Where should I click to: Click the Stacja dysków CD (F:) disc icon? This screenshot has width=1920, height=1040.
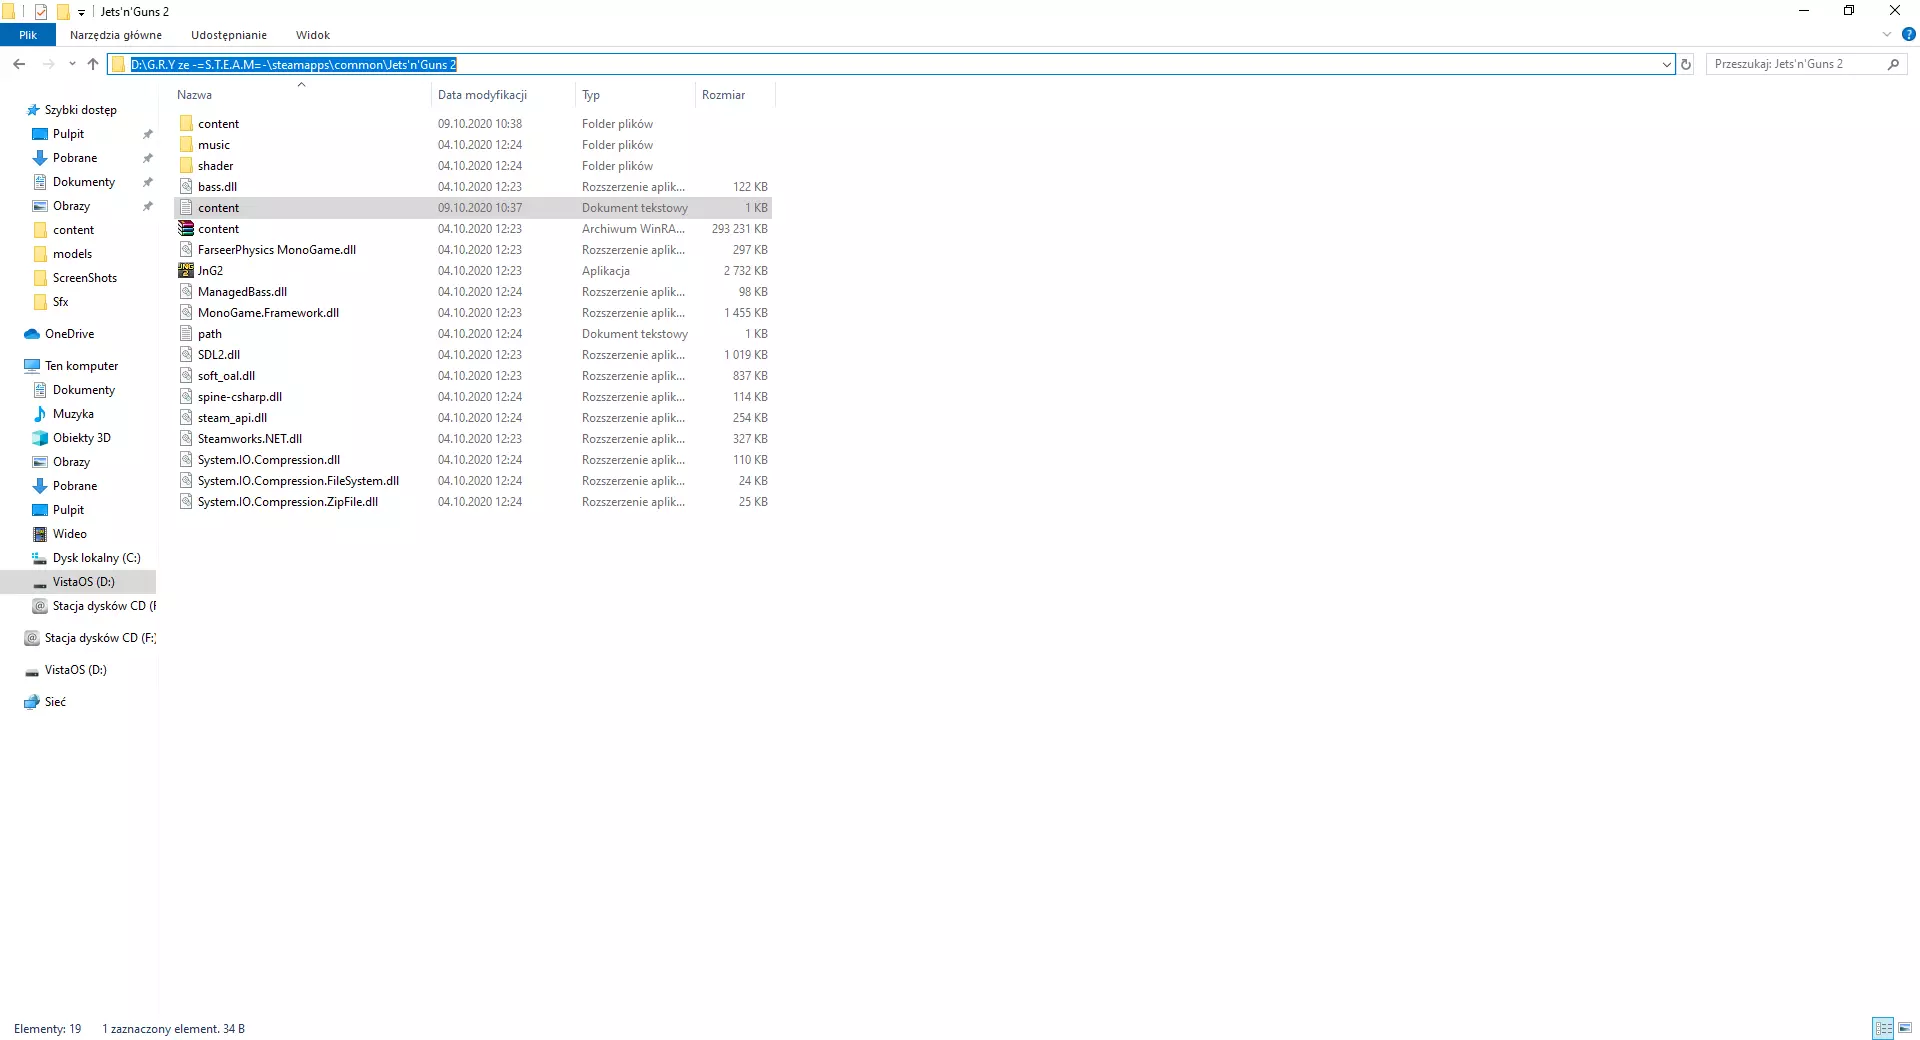[x=32, y=638]
